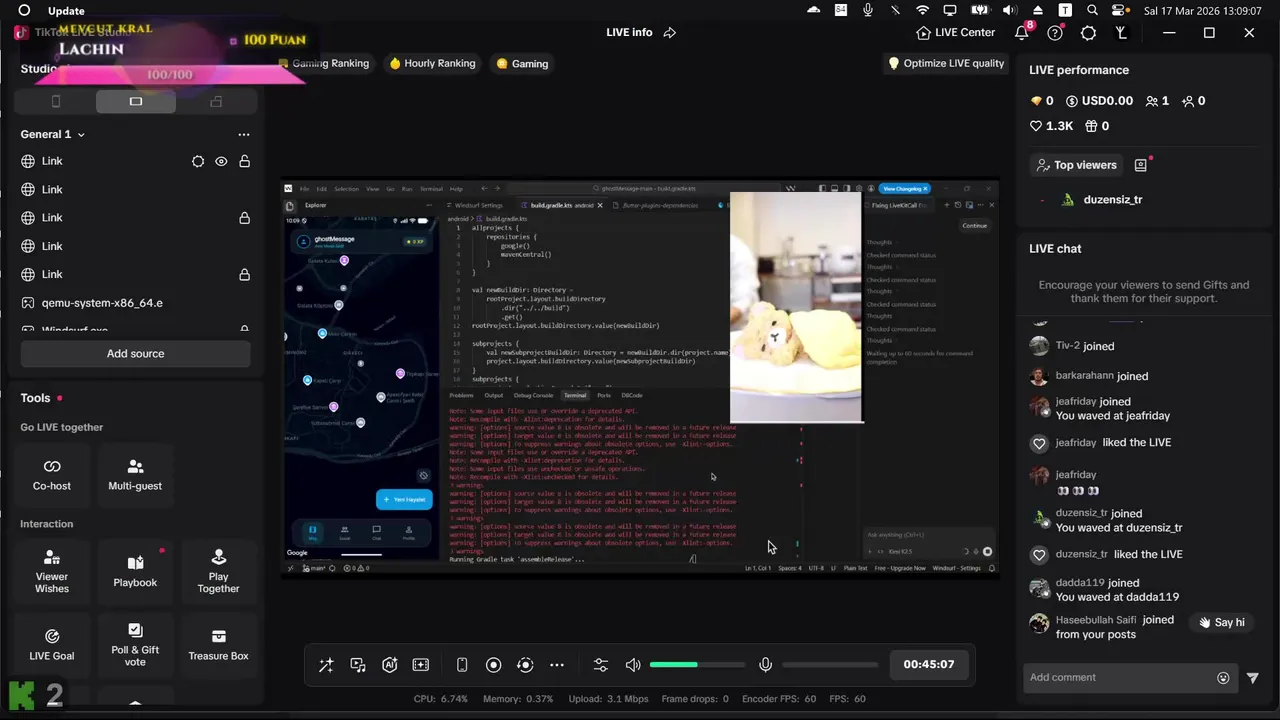Open the more options ellipsis in the bottom toolbar
The width and height of the screenshot is (1280, 720).
(557, 665)
